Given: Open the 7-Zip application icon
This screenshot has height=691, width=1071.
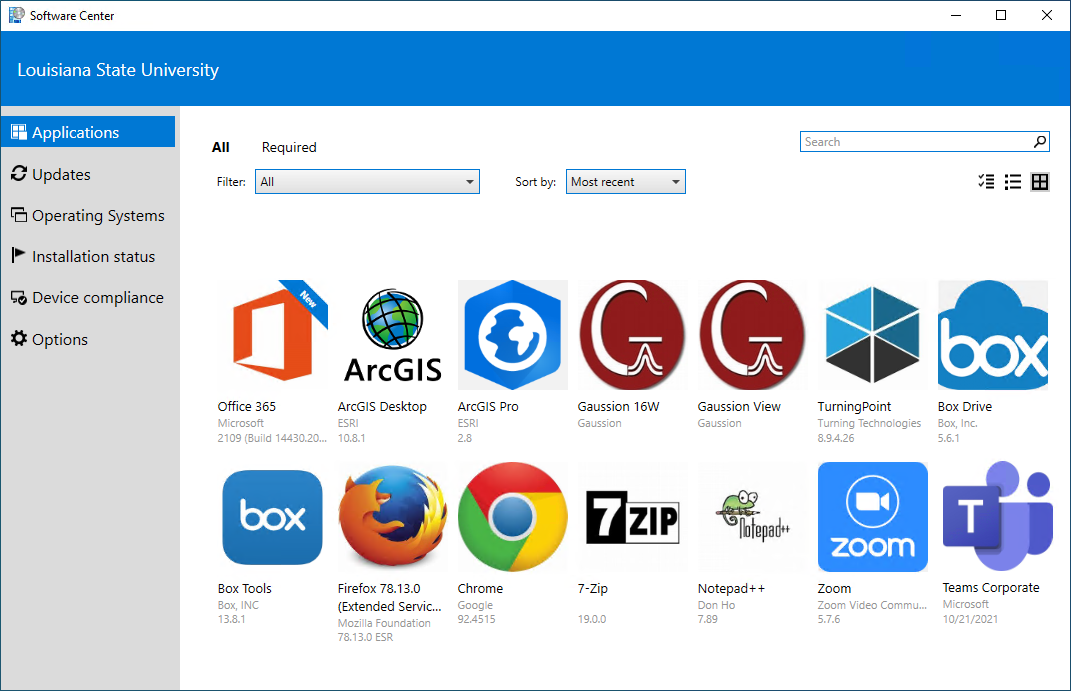Looking at the screenshot, I should pyautogui.click(x=632, y=517).
